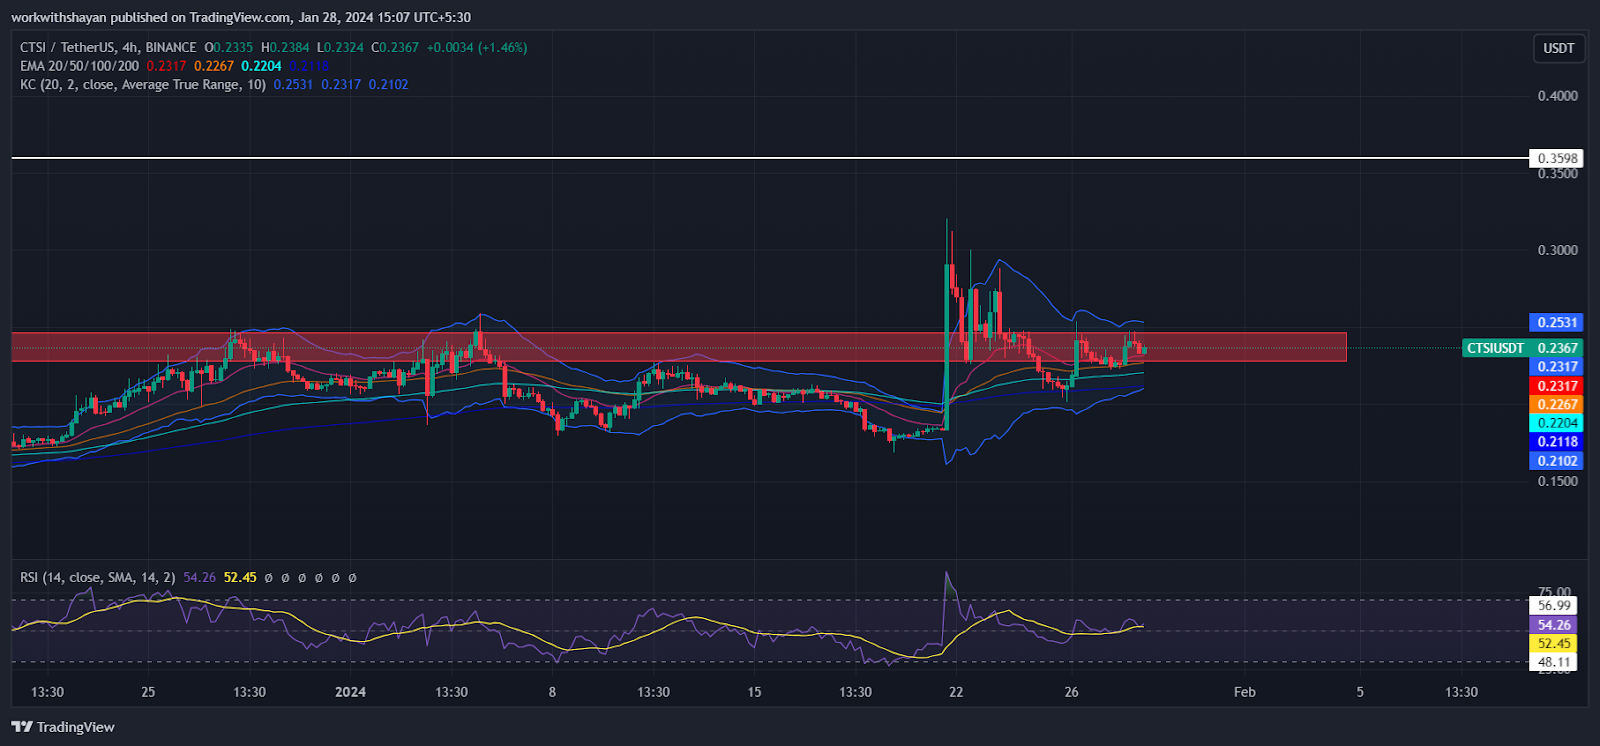Click the EMA 20/50/100/200 indicator label
Screen dimensions: 1600x746
(79, 66)
